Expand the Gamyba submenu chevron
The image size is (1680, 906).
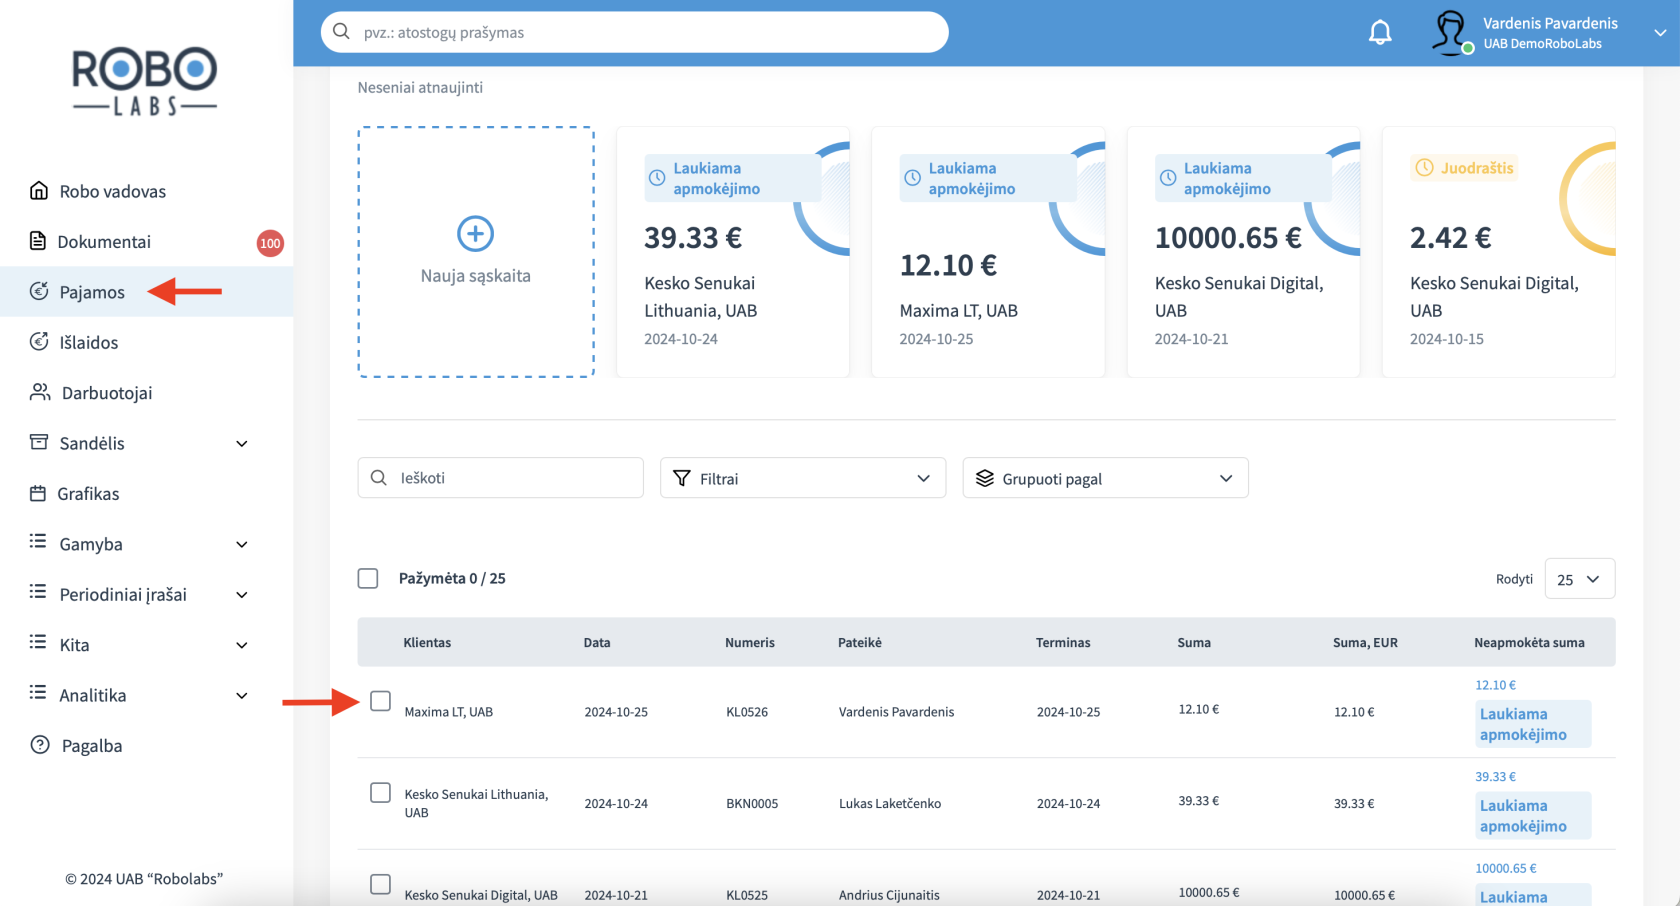[242, 545]
